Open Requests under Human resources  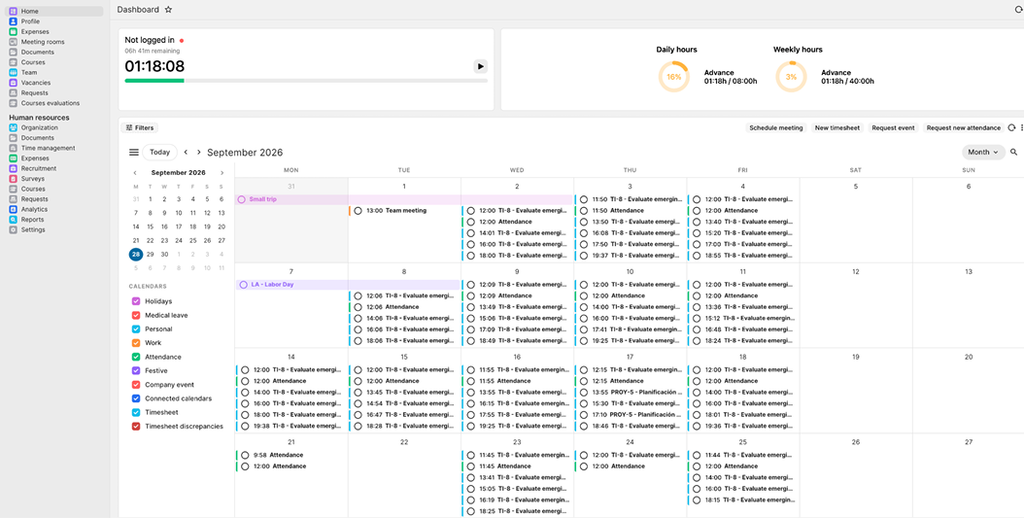(34, 199)
